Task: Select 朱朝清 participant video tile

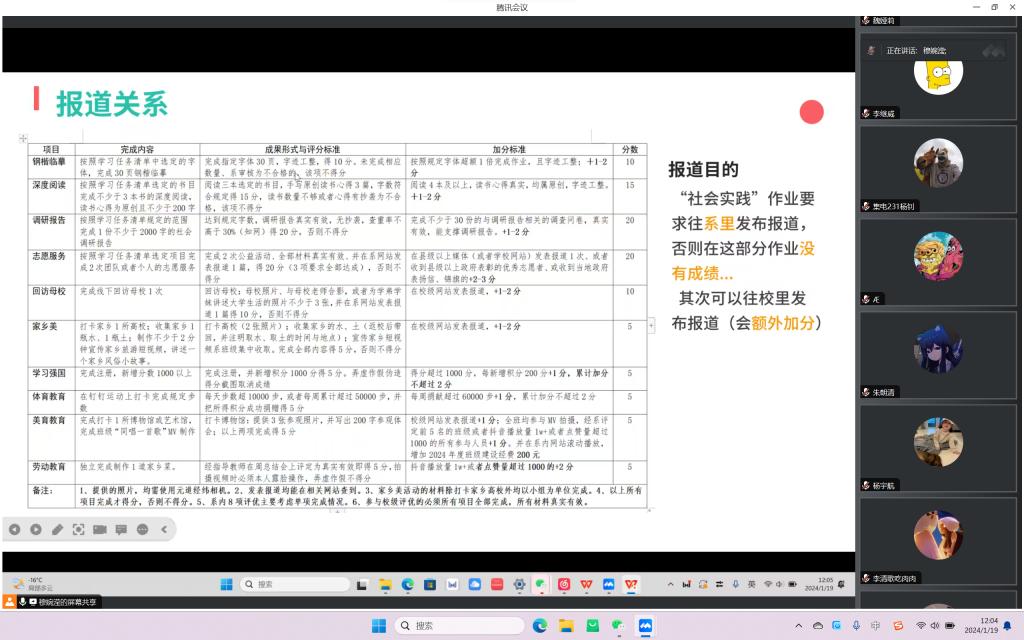Action: tap(938, 349)
